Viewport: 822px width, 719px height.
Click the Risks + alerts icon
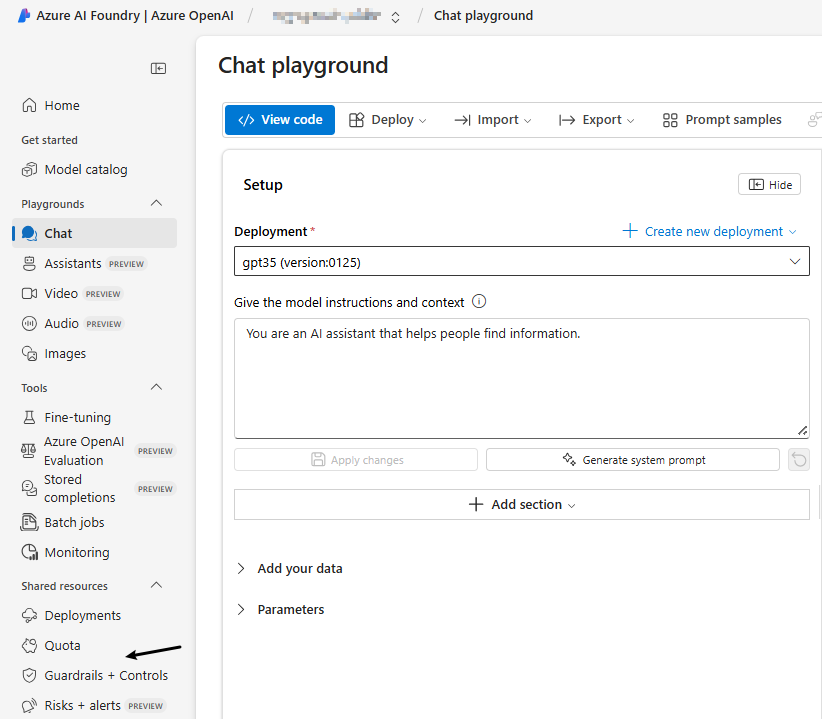(29, 705)
